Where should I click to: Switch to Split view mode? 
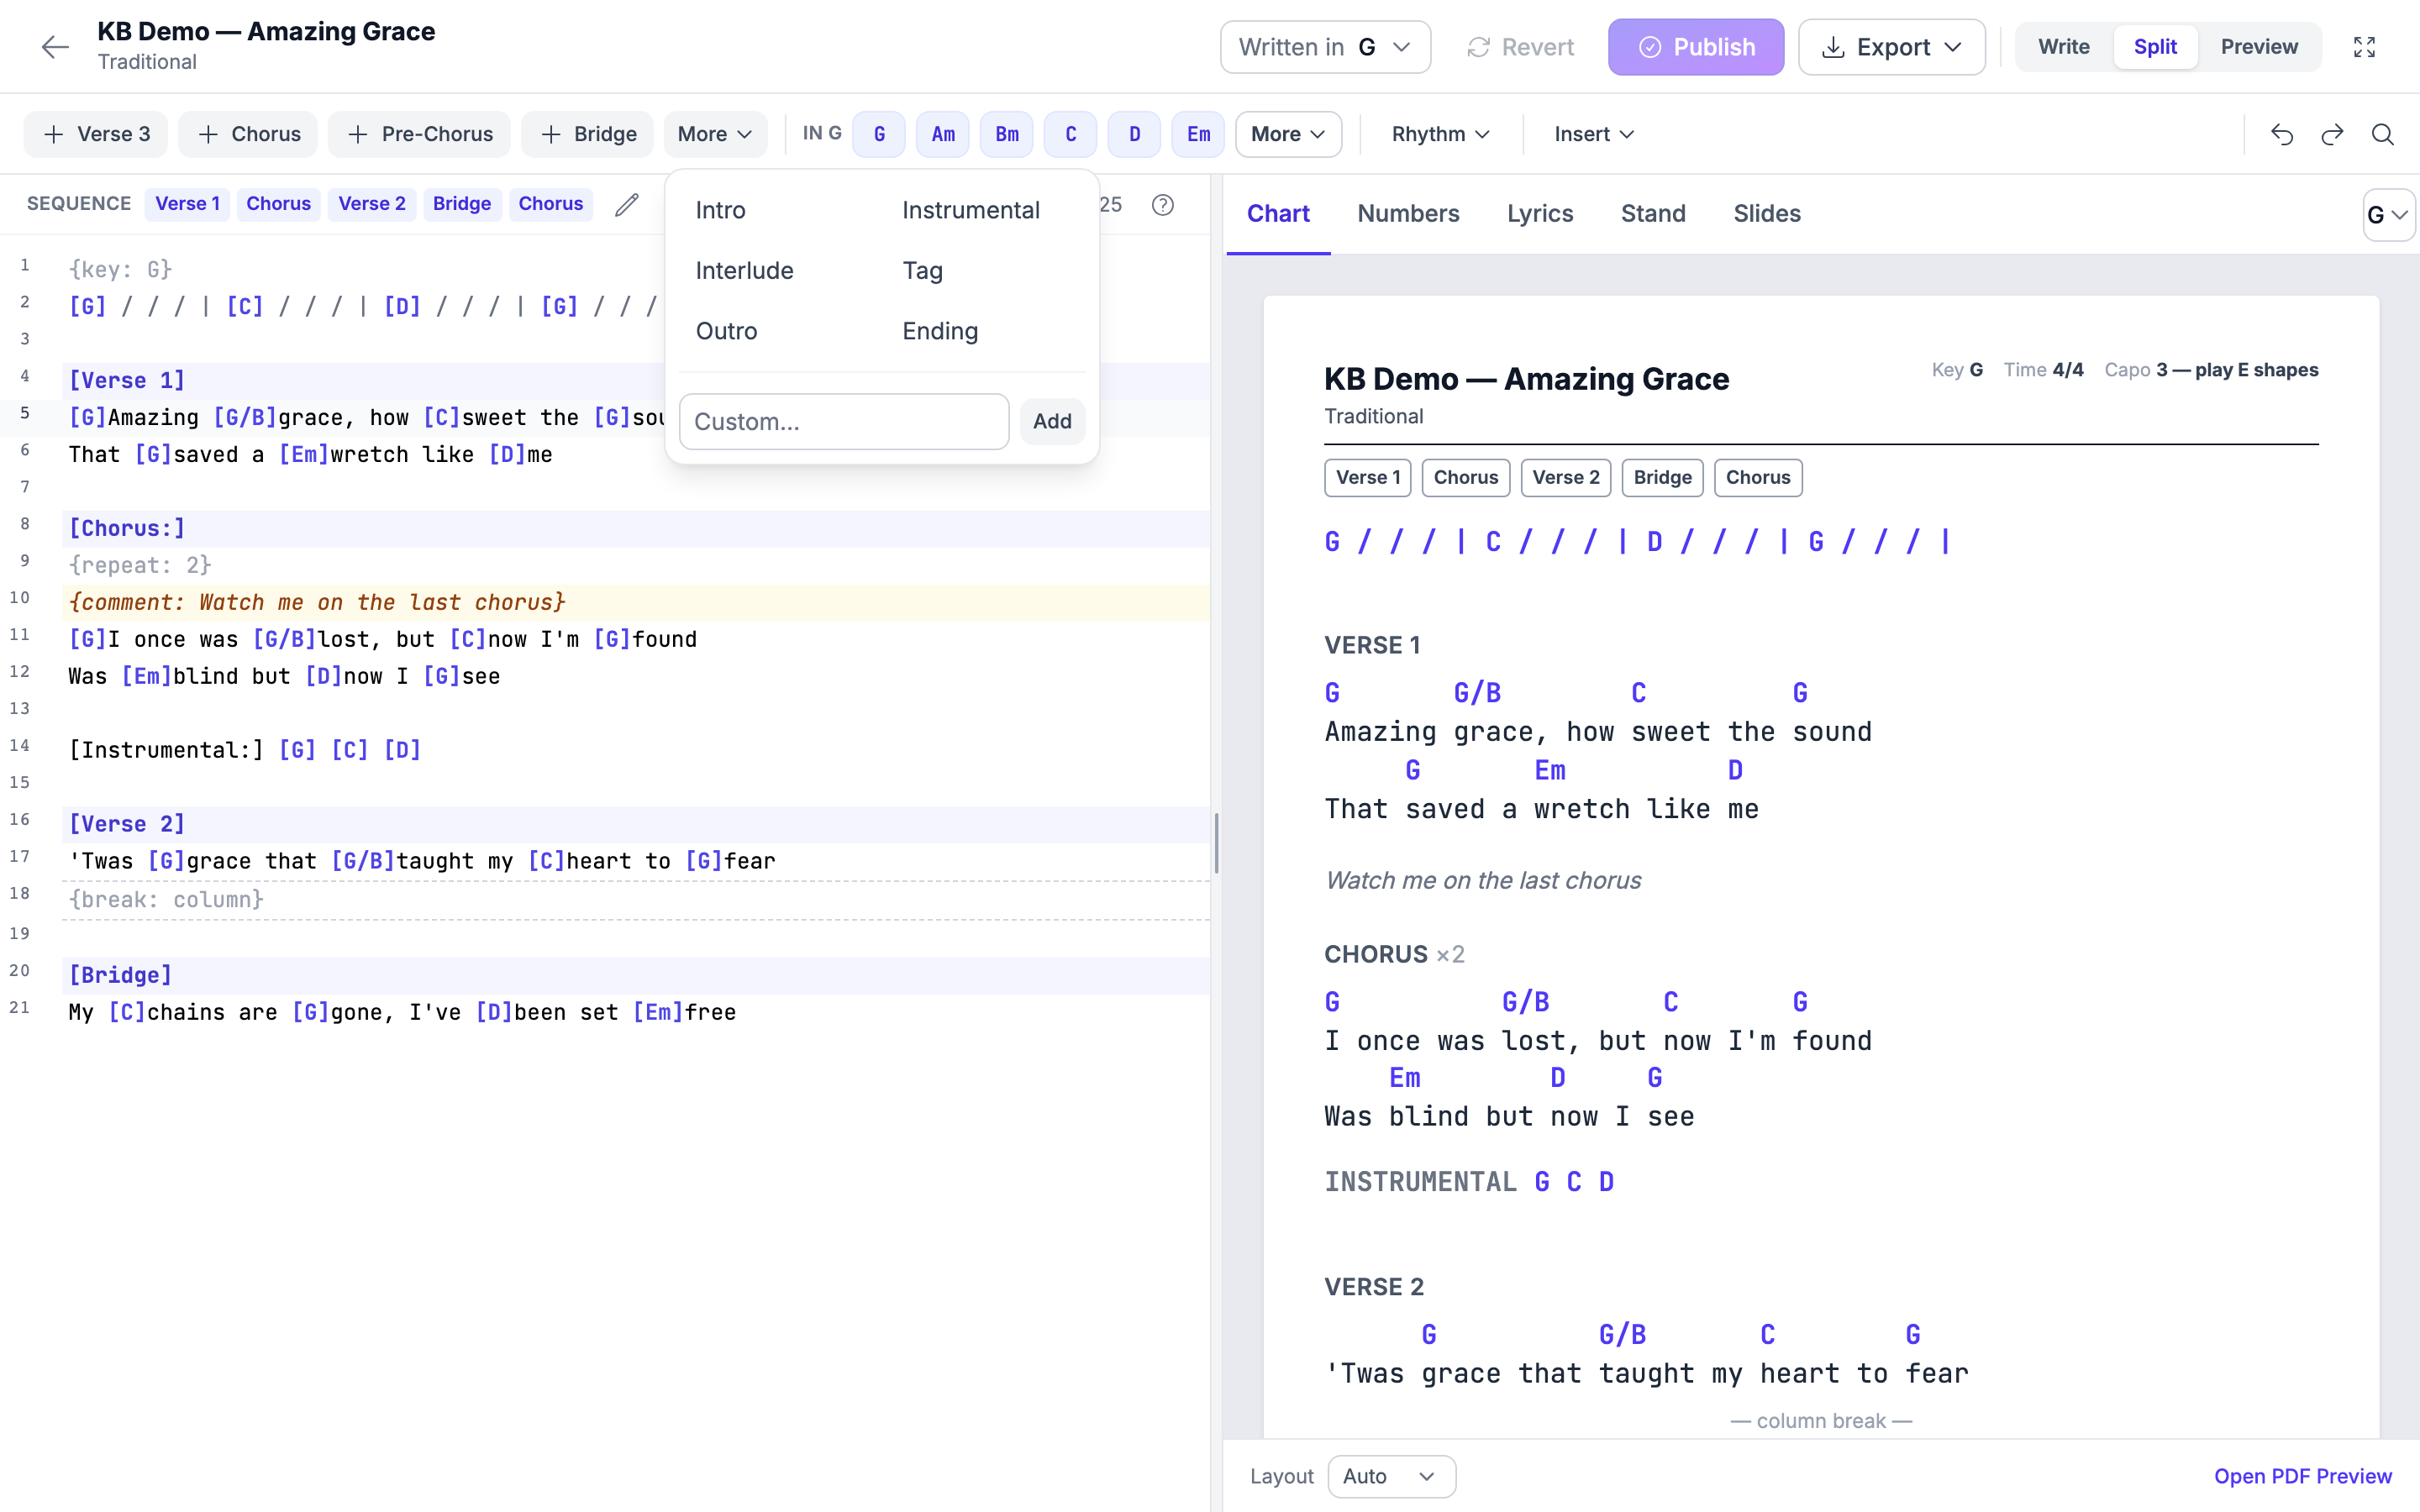click(x=2155, y=47)
